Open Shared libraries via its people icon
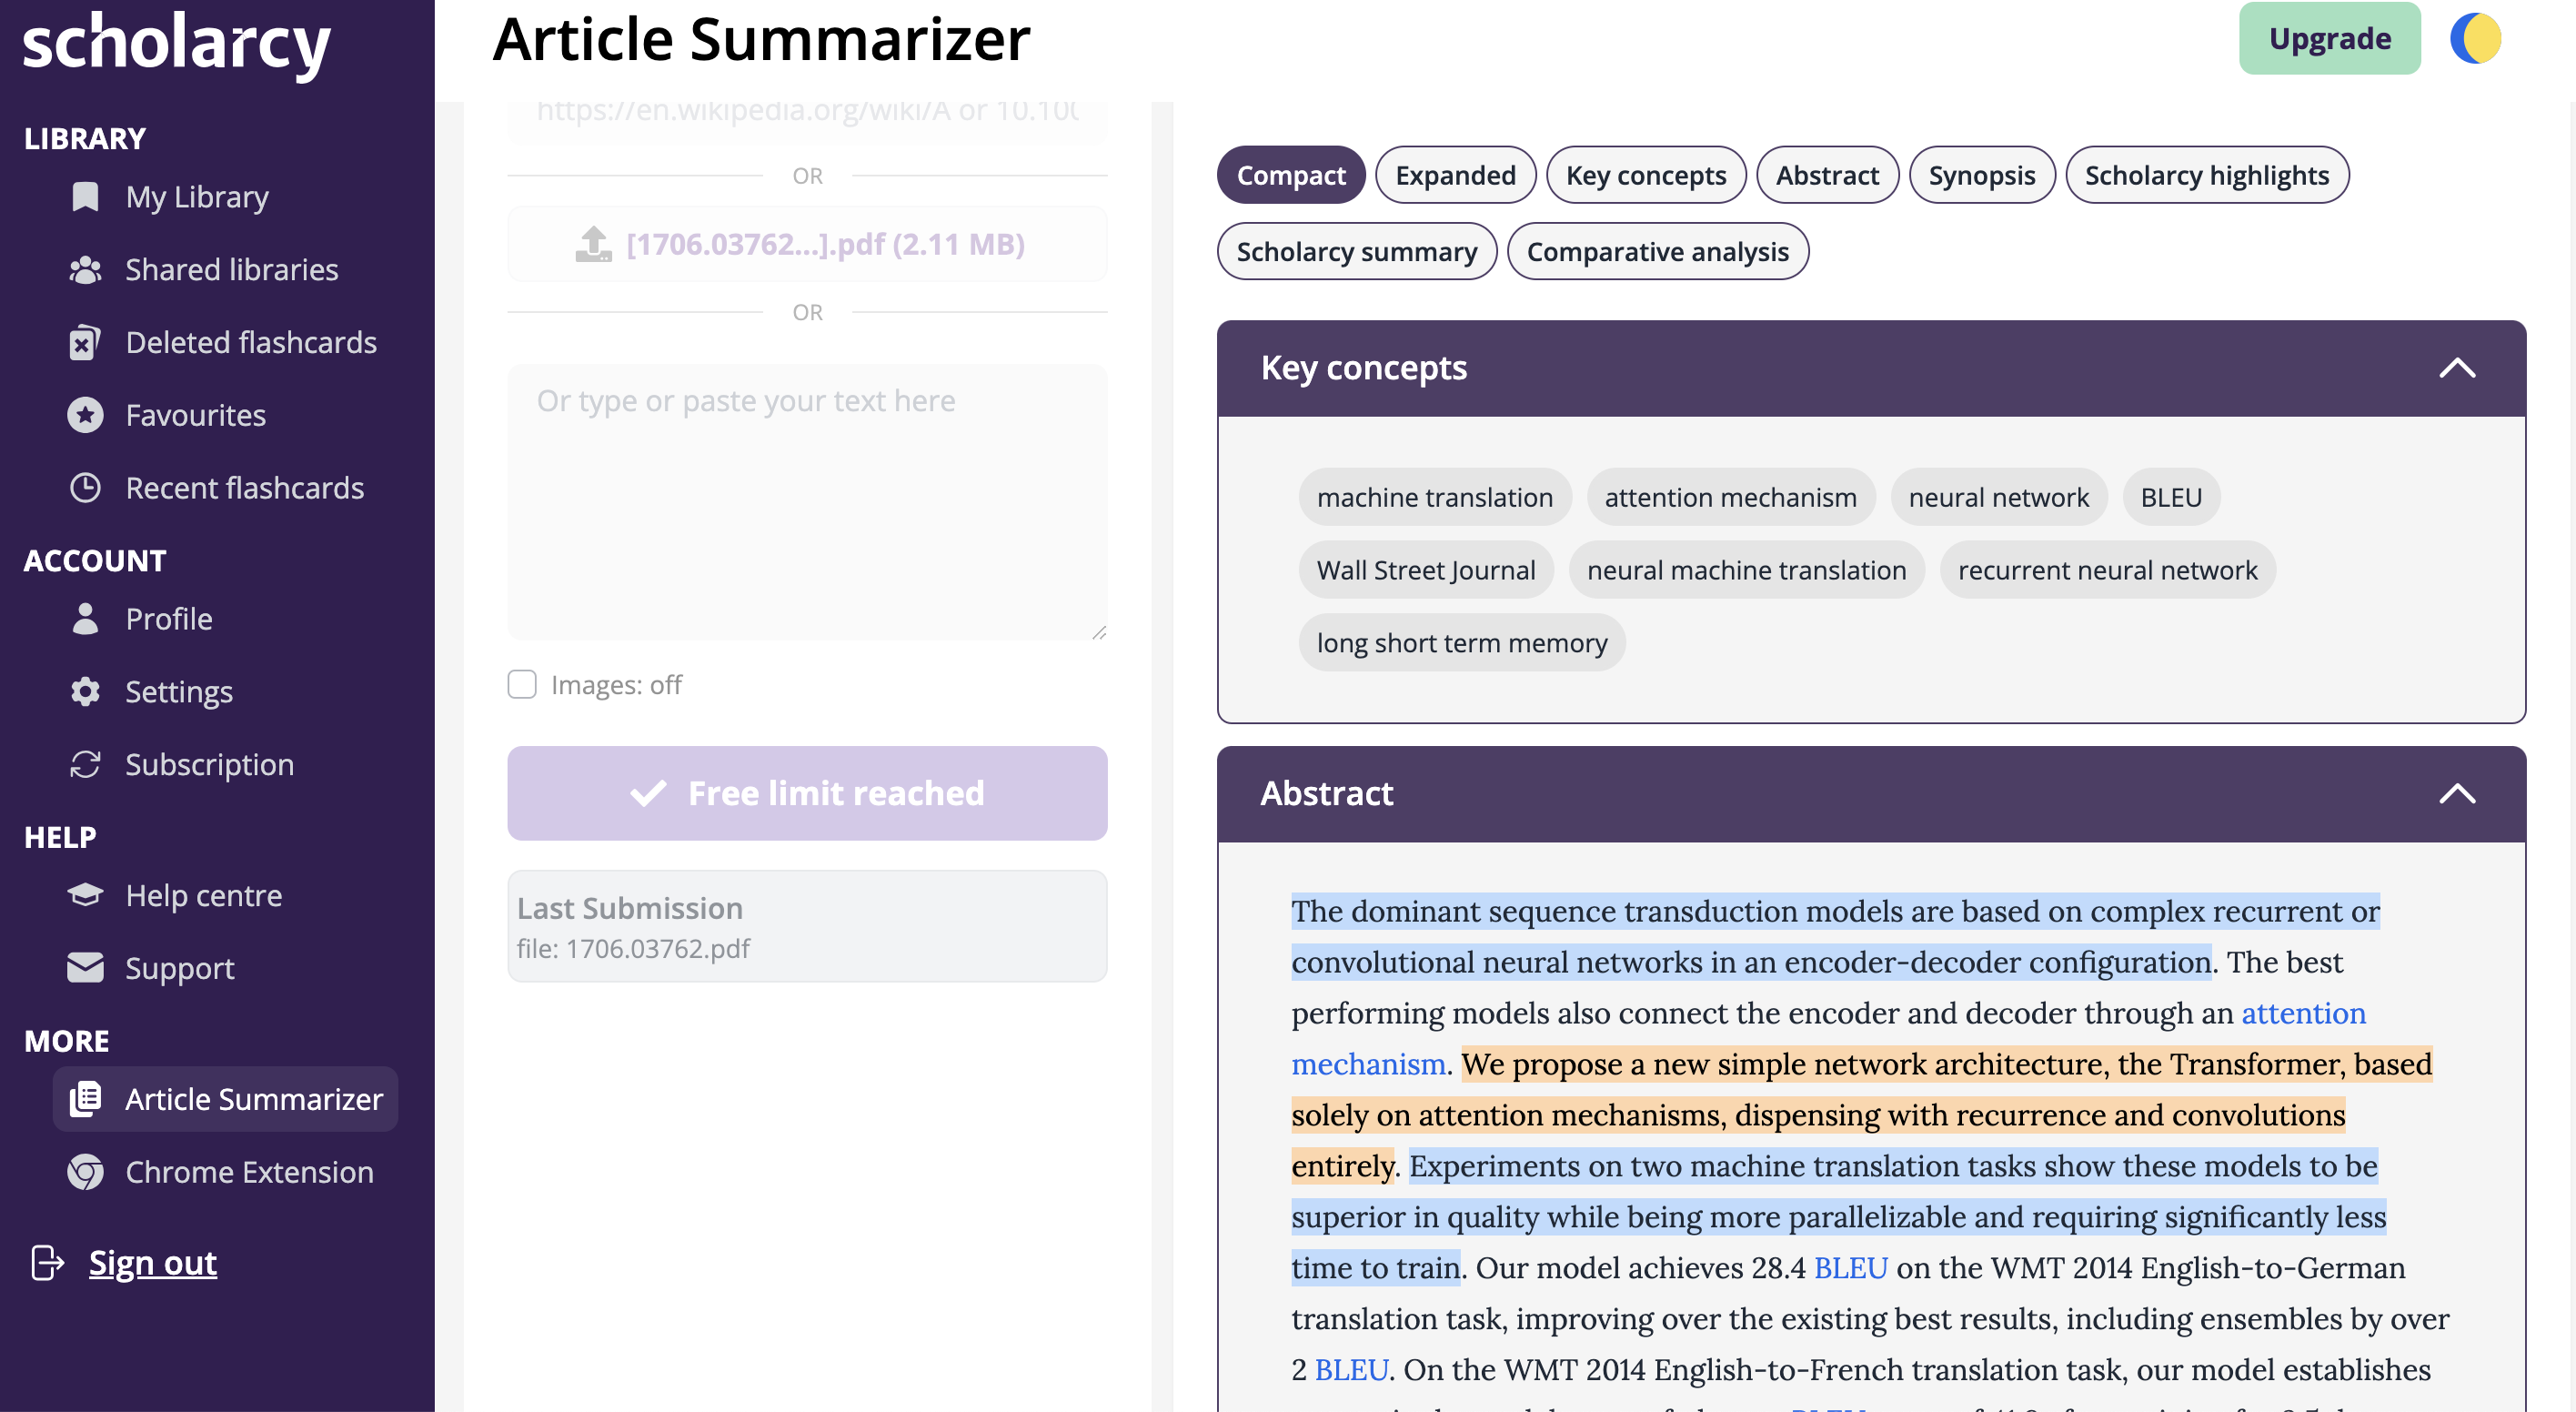The image size is (2576, 1412). (x=85, y=270)
